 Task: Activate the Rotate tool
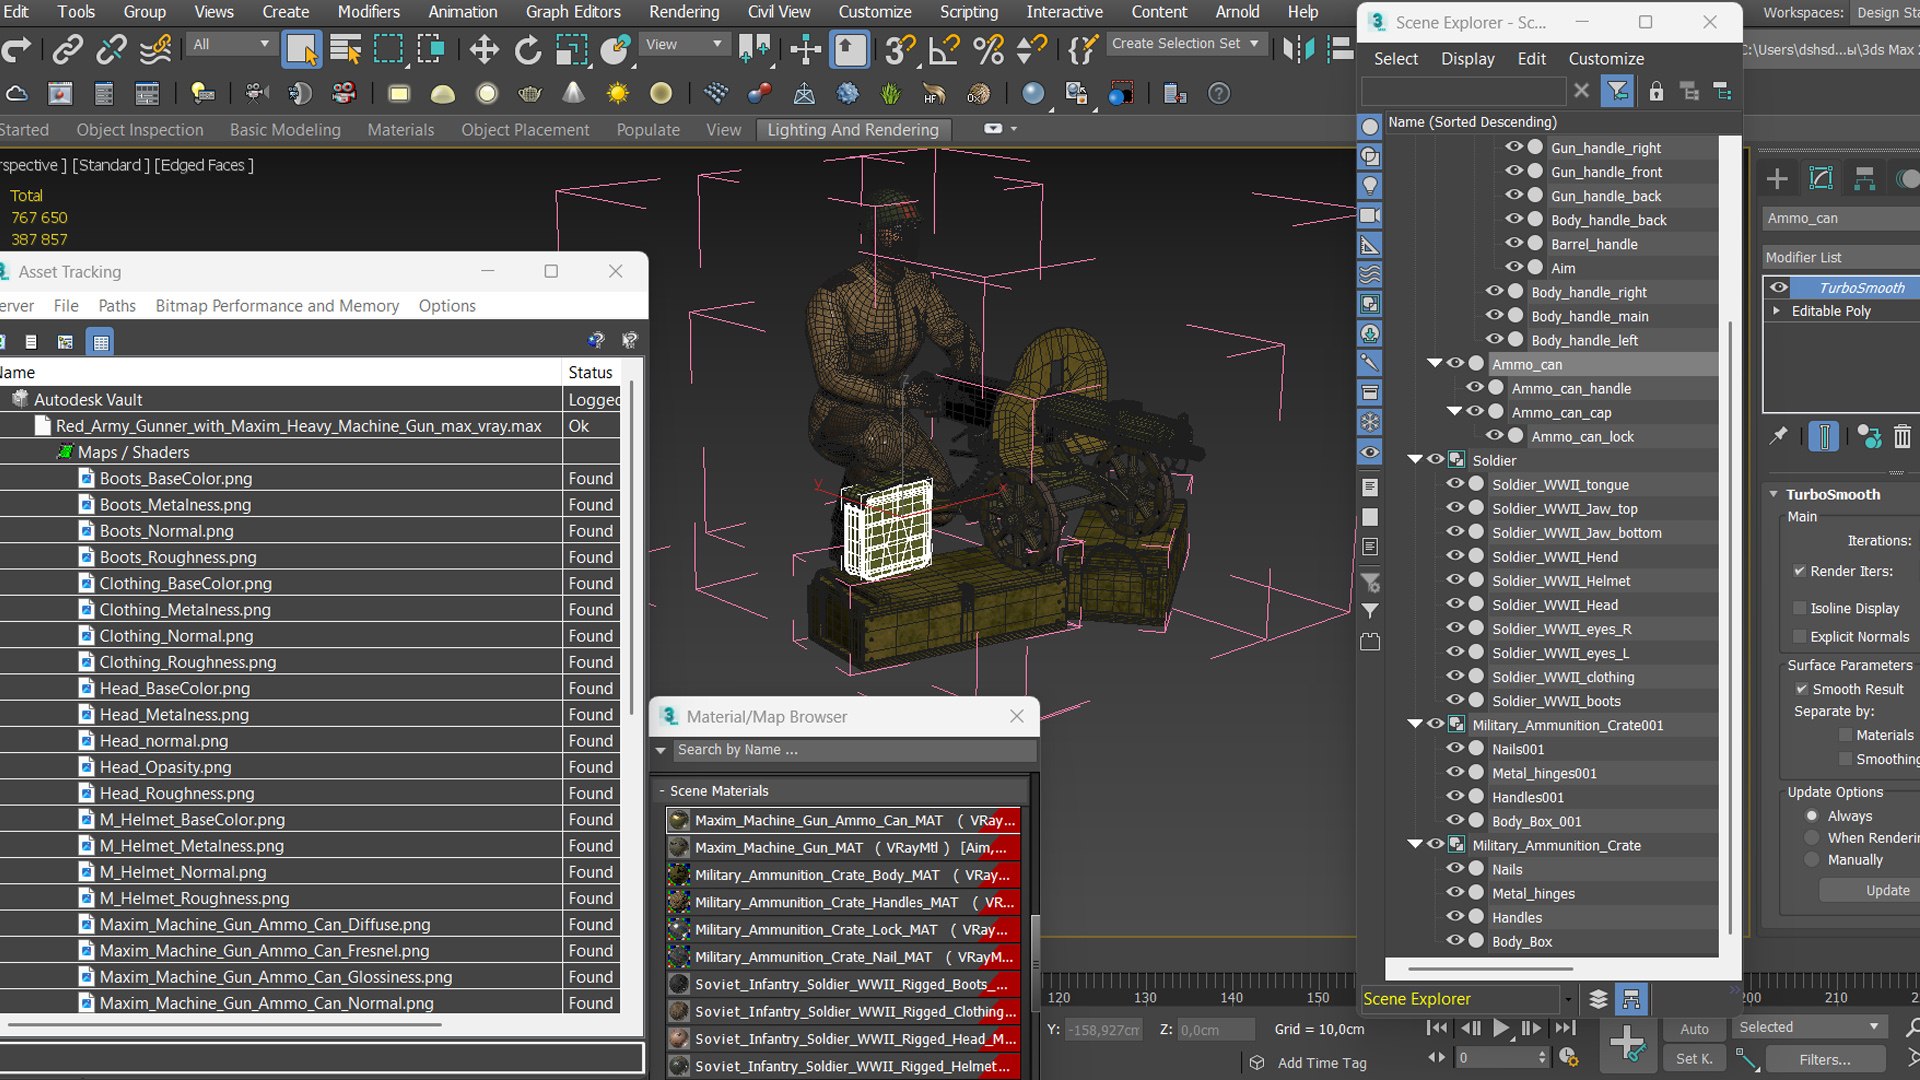527,48
